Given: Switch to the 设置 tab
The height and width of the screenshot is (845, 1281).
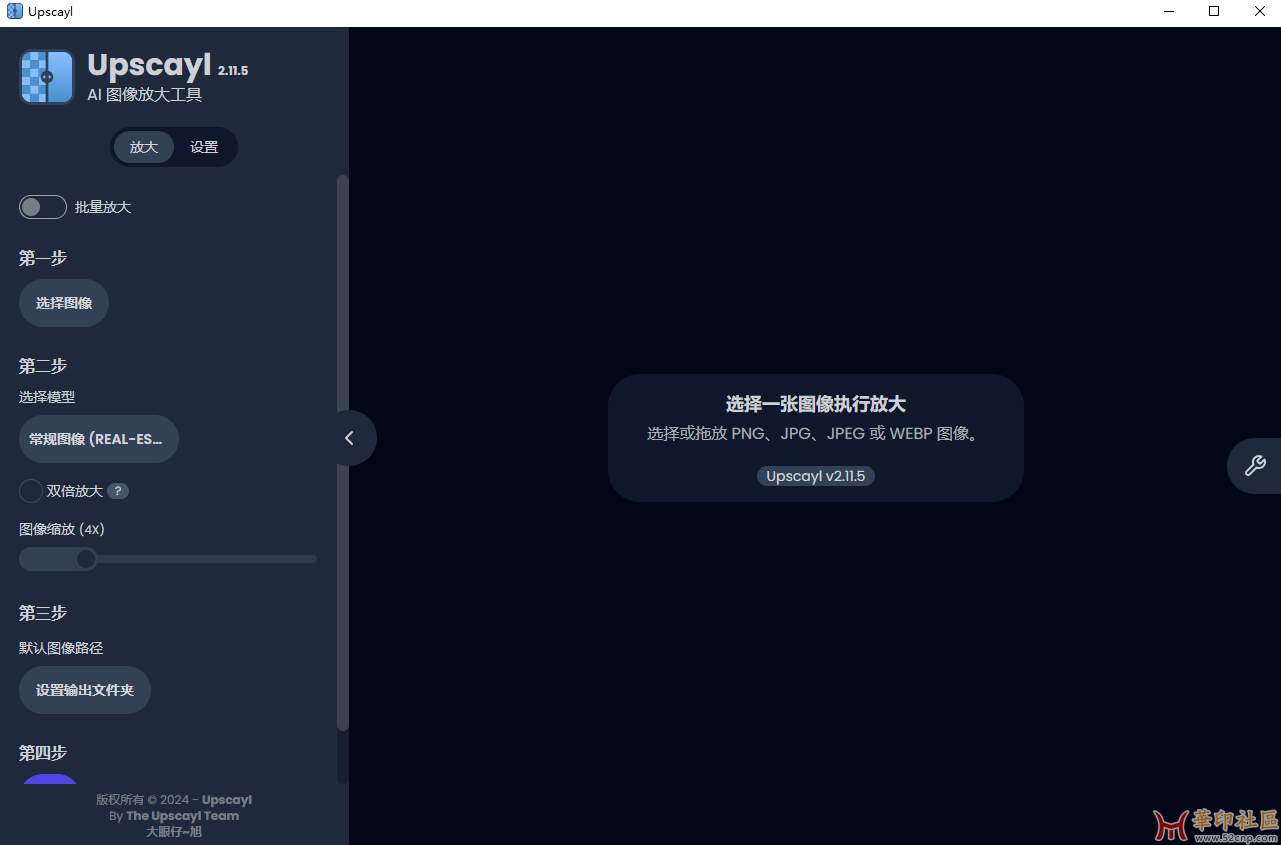Looking at the screenshot, I should (204, 147).
